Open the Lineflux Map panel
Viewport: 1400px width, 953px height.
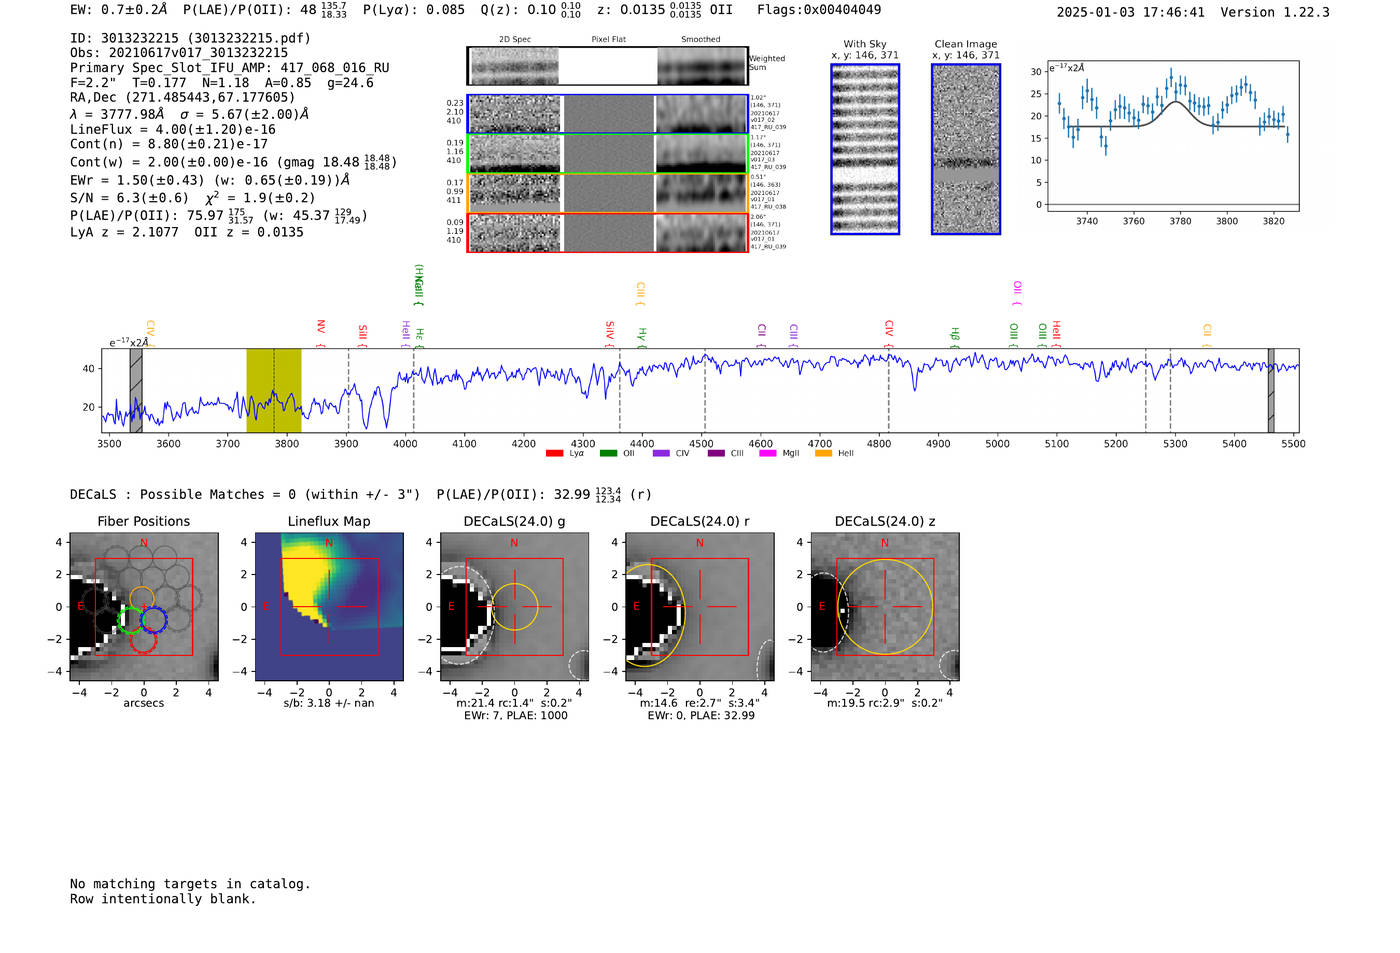pos(329,607)
